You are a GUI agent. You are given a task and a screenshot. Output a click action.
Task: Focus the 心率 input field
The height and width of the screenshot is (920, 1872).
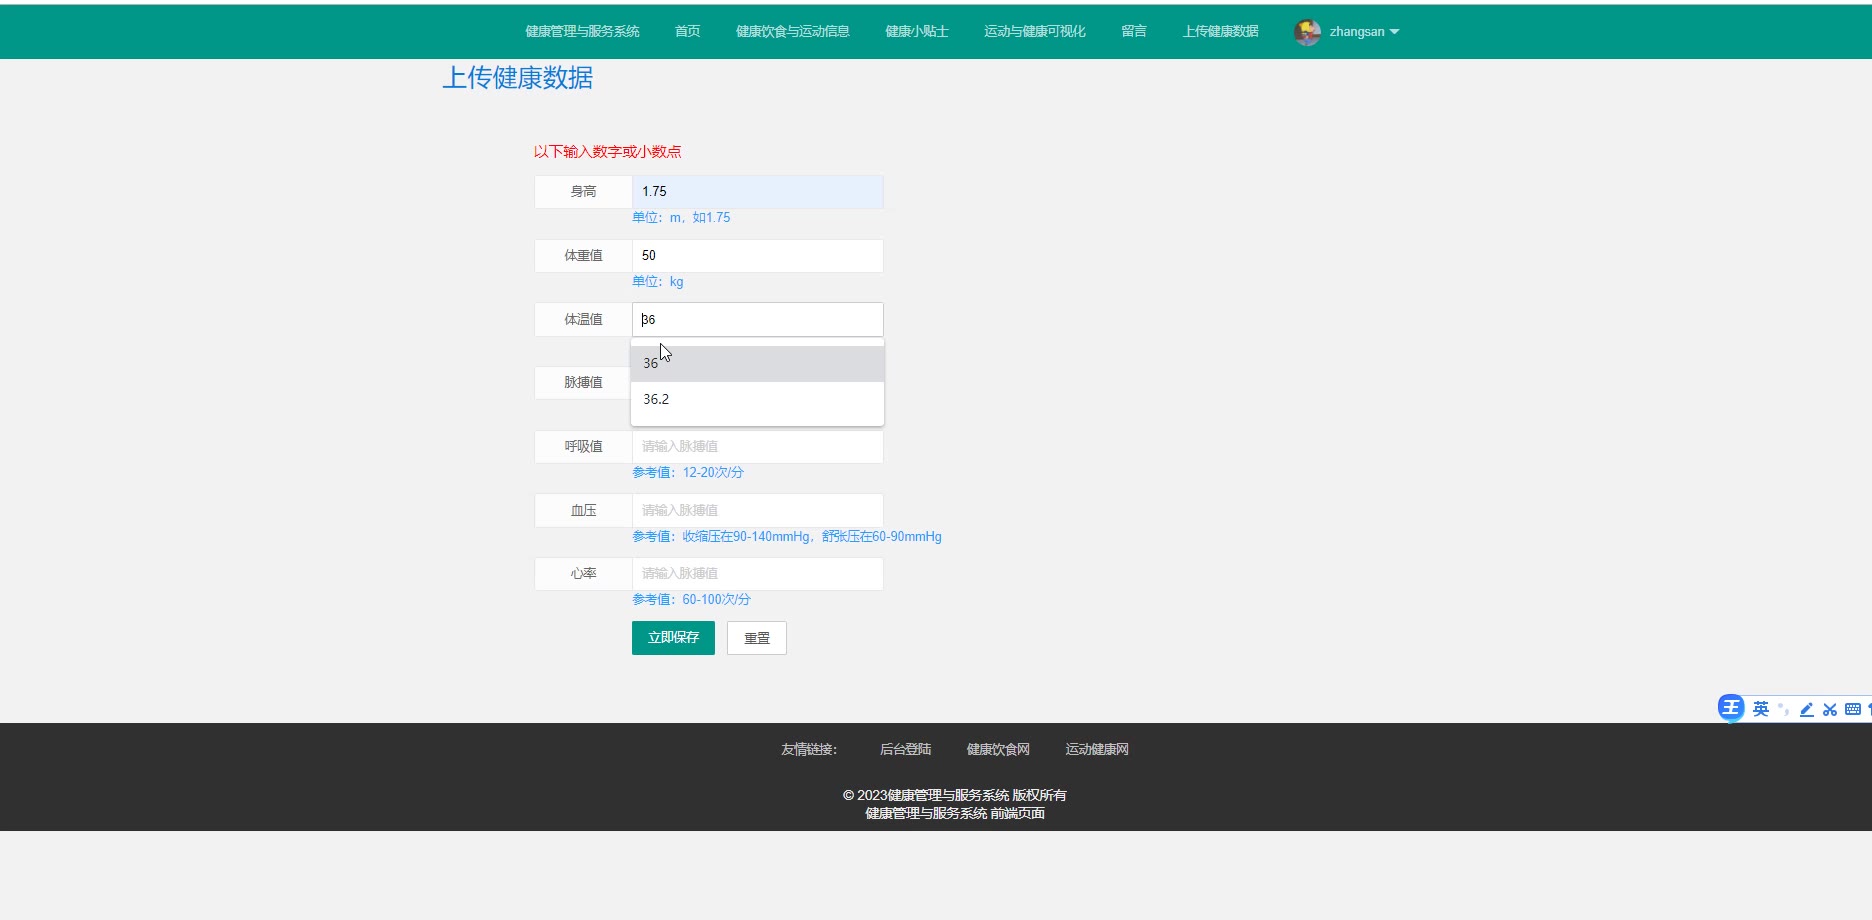tap(758, 574)
